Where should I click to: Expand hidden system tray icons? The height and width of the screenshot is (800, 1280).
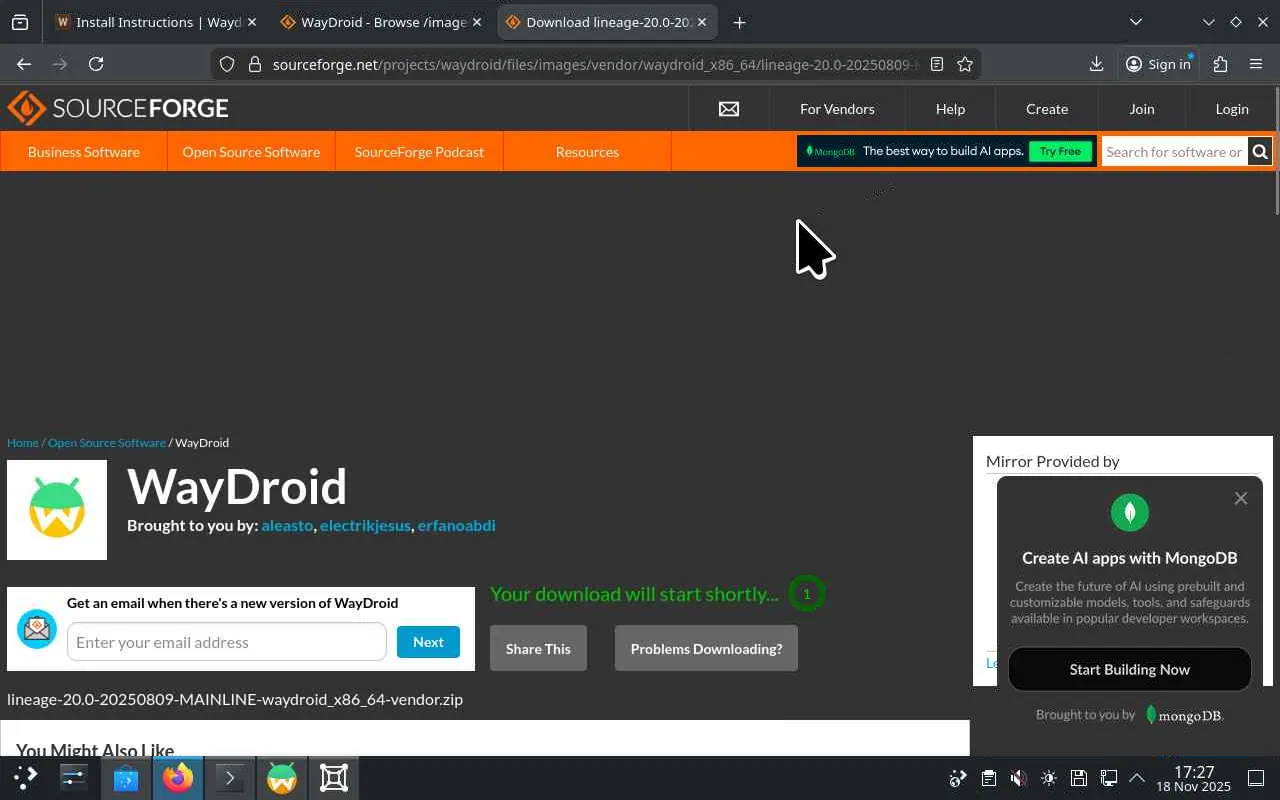[x=1137, y=778]
